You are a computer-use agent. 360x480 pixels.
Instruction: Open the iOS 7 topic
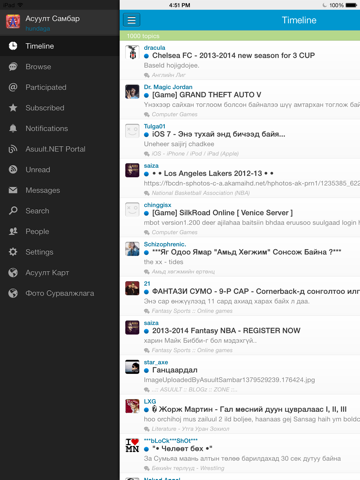tap(219, 134)
